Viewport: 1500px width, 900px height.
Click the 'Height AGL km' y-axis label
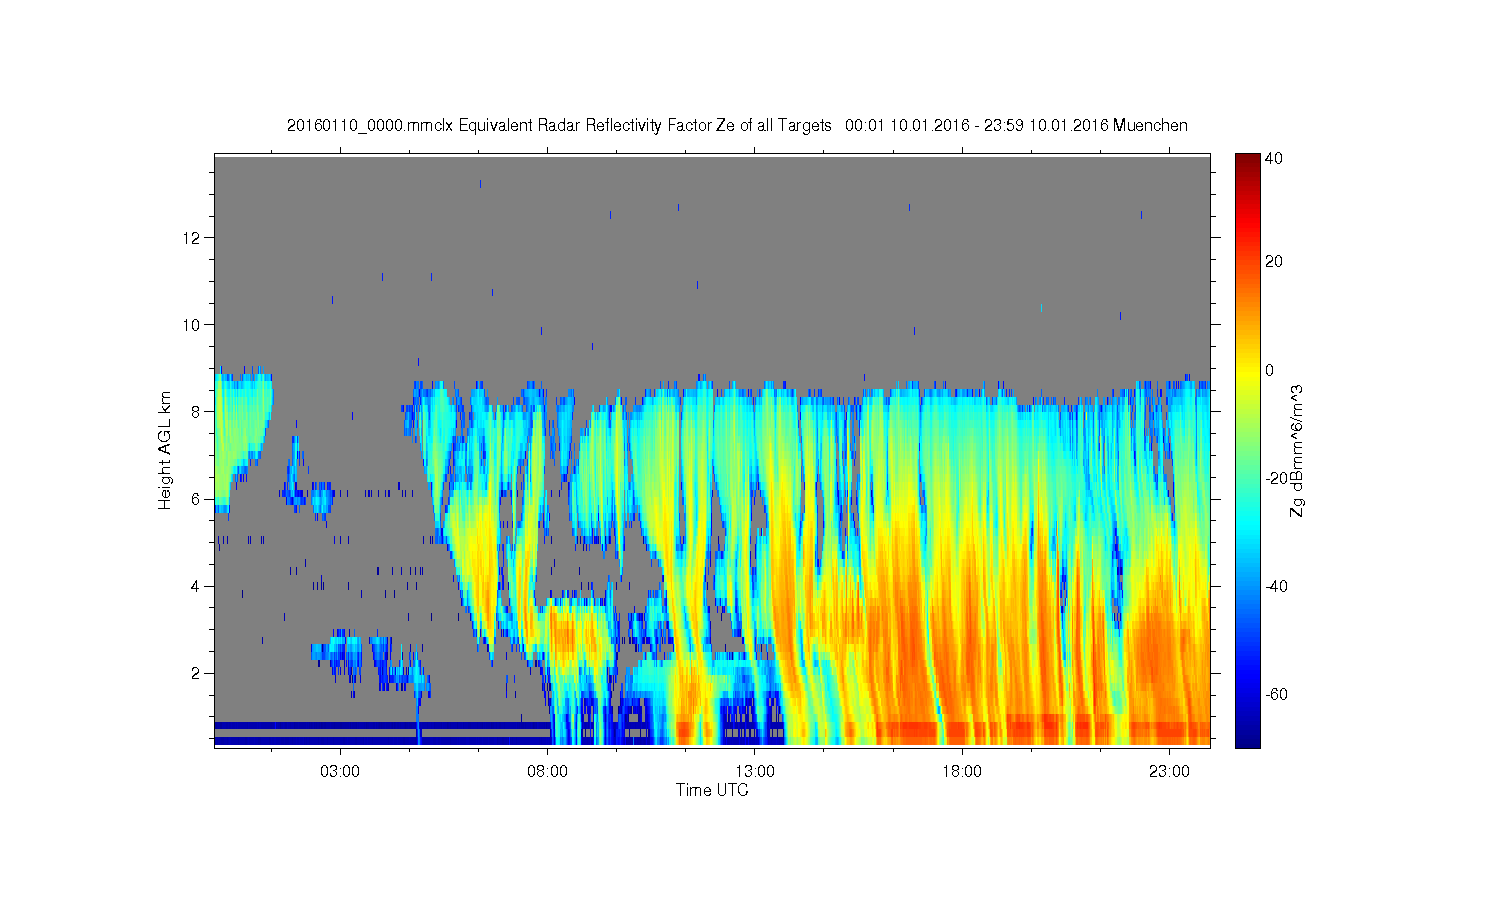(x=165, y=450)
